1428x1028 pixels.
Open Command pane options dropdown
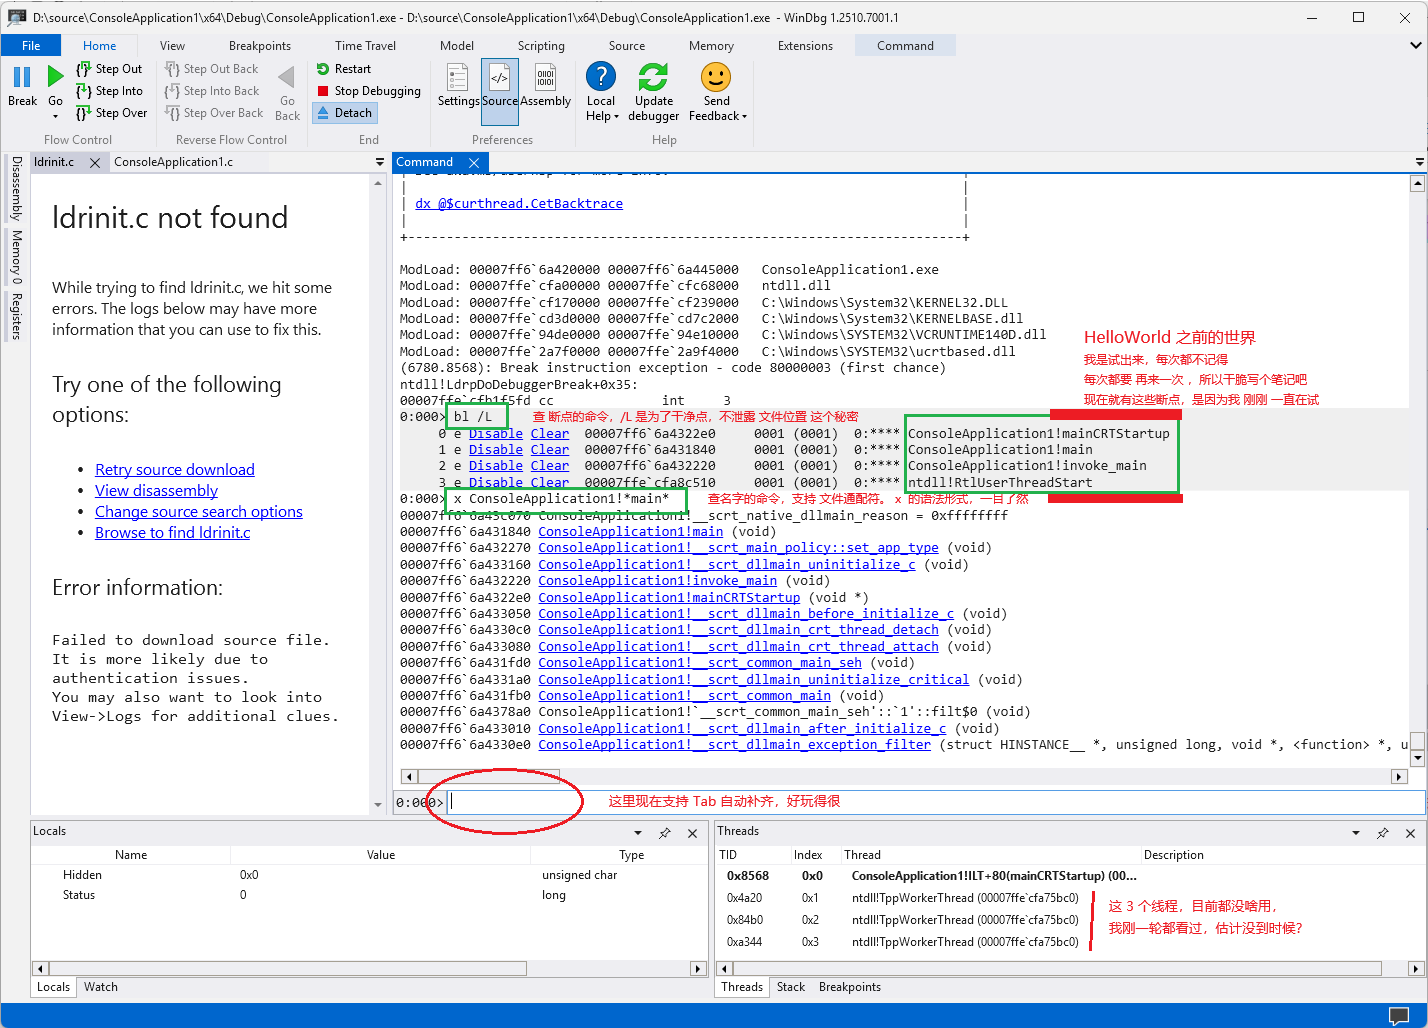(x=1419, y=162)
